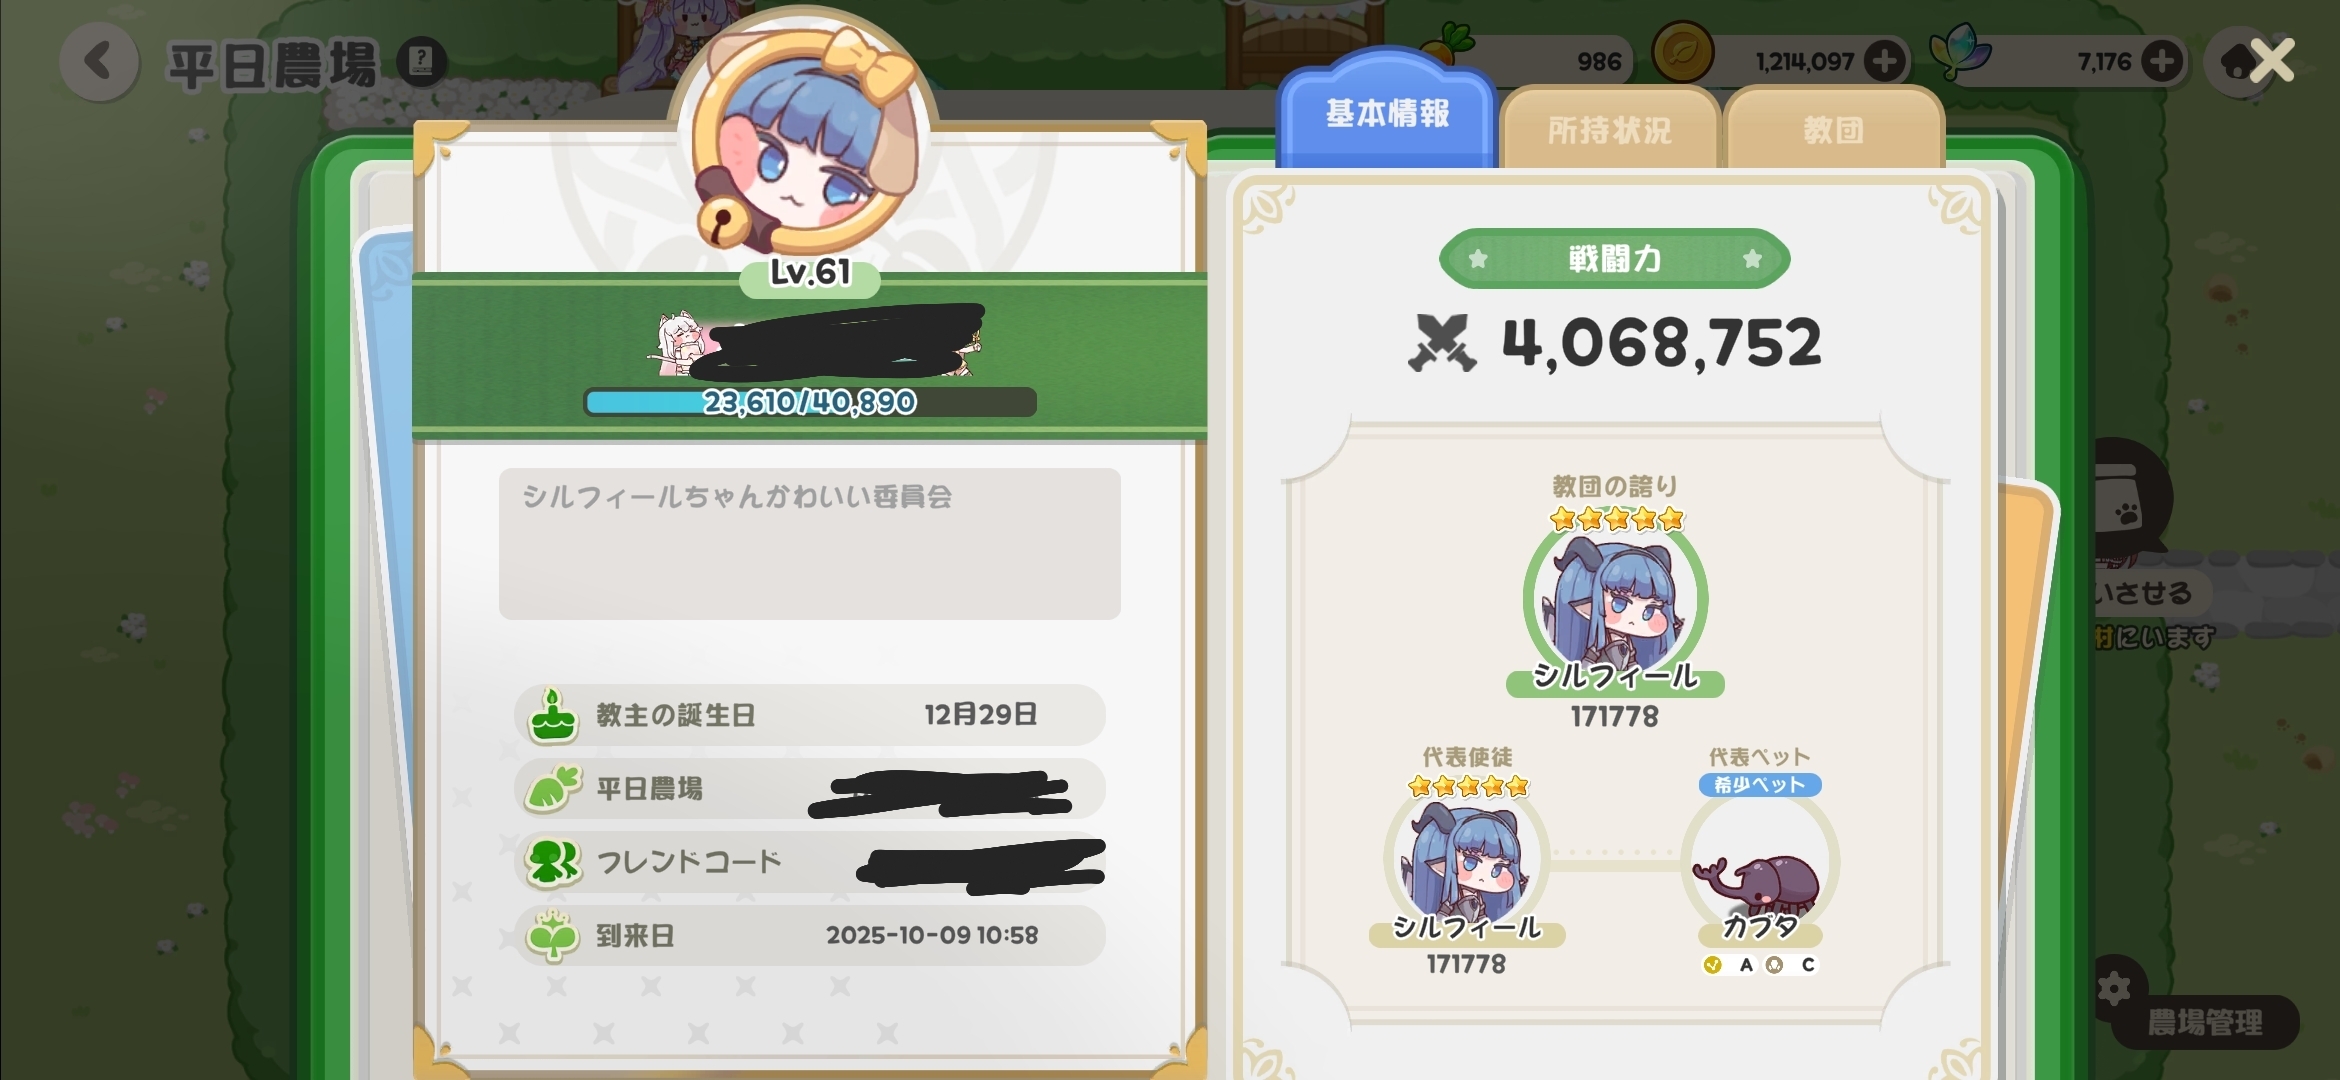Switch to the 教団 tab
2340x1080 pixels.
(x=1834, y=129)
